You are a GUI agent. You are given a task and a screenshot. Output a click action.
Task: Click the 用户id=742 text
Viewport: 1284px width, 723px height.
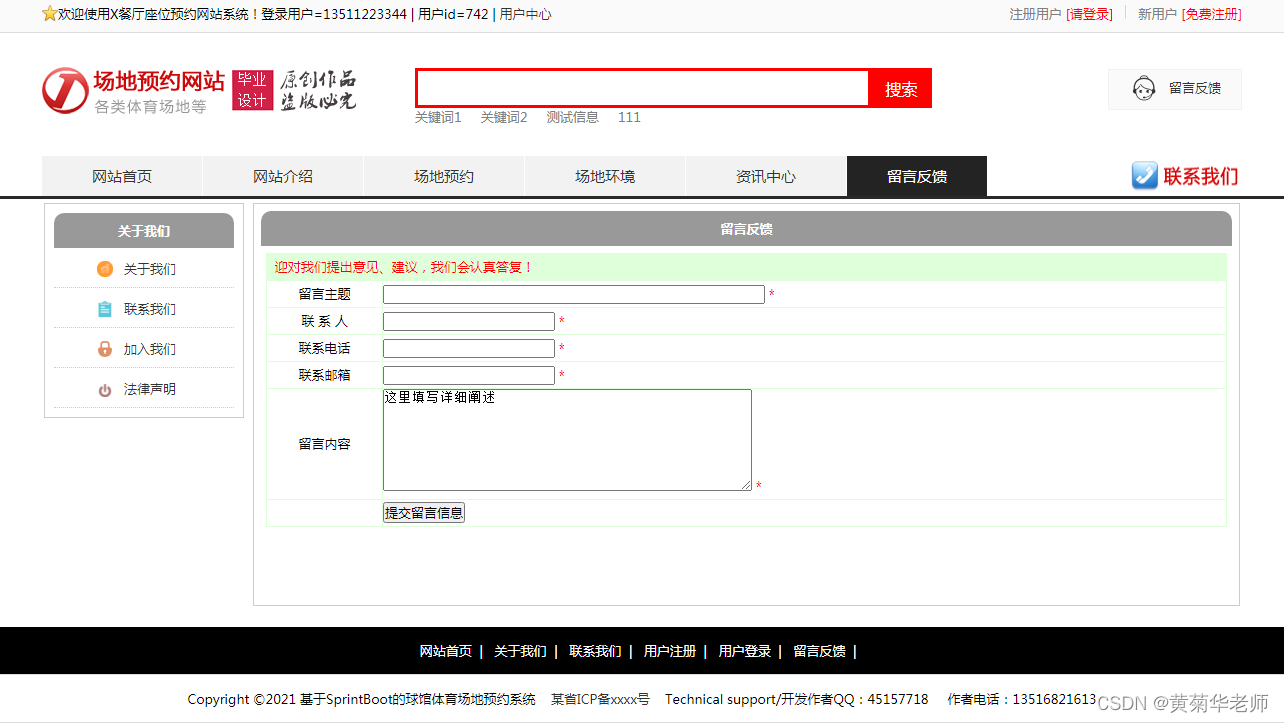click(x=453, y=14)
